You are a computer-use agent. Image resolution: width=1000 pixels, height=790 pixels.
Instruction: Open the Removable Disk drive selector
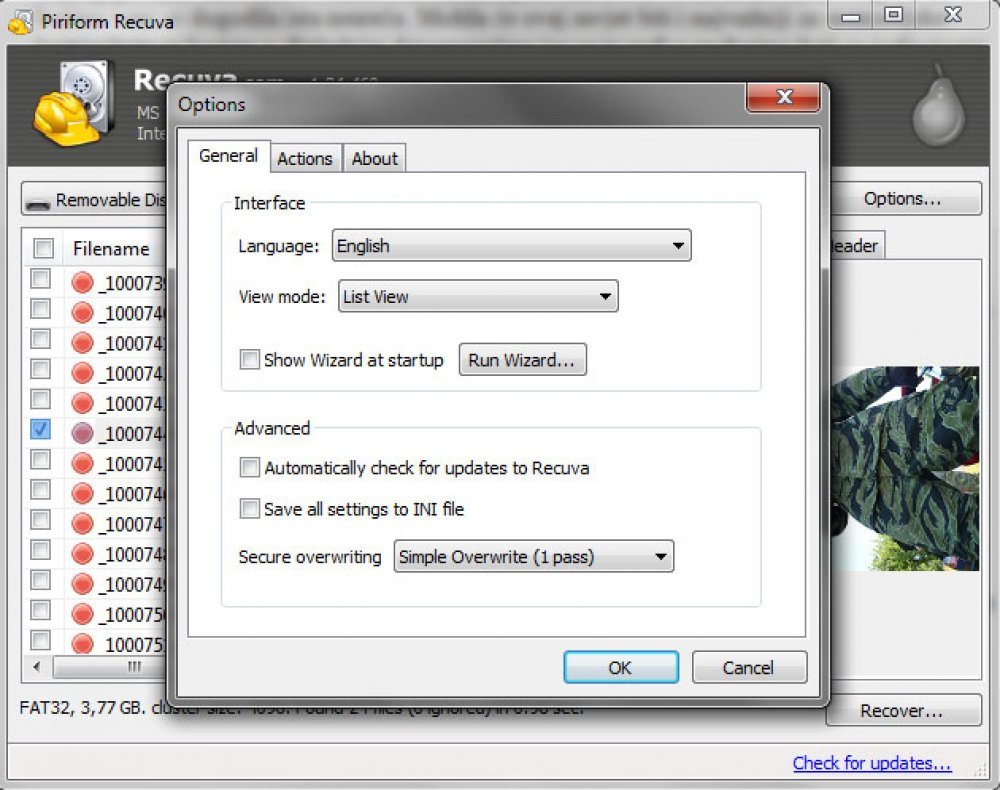96,200
